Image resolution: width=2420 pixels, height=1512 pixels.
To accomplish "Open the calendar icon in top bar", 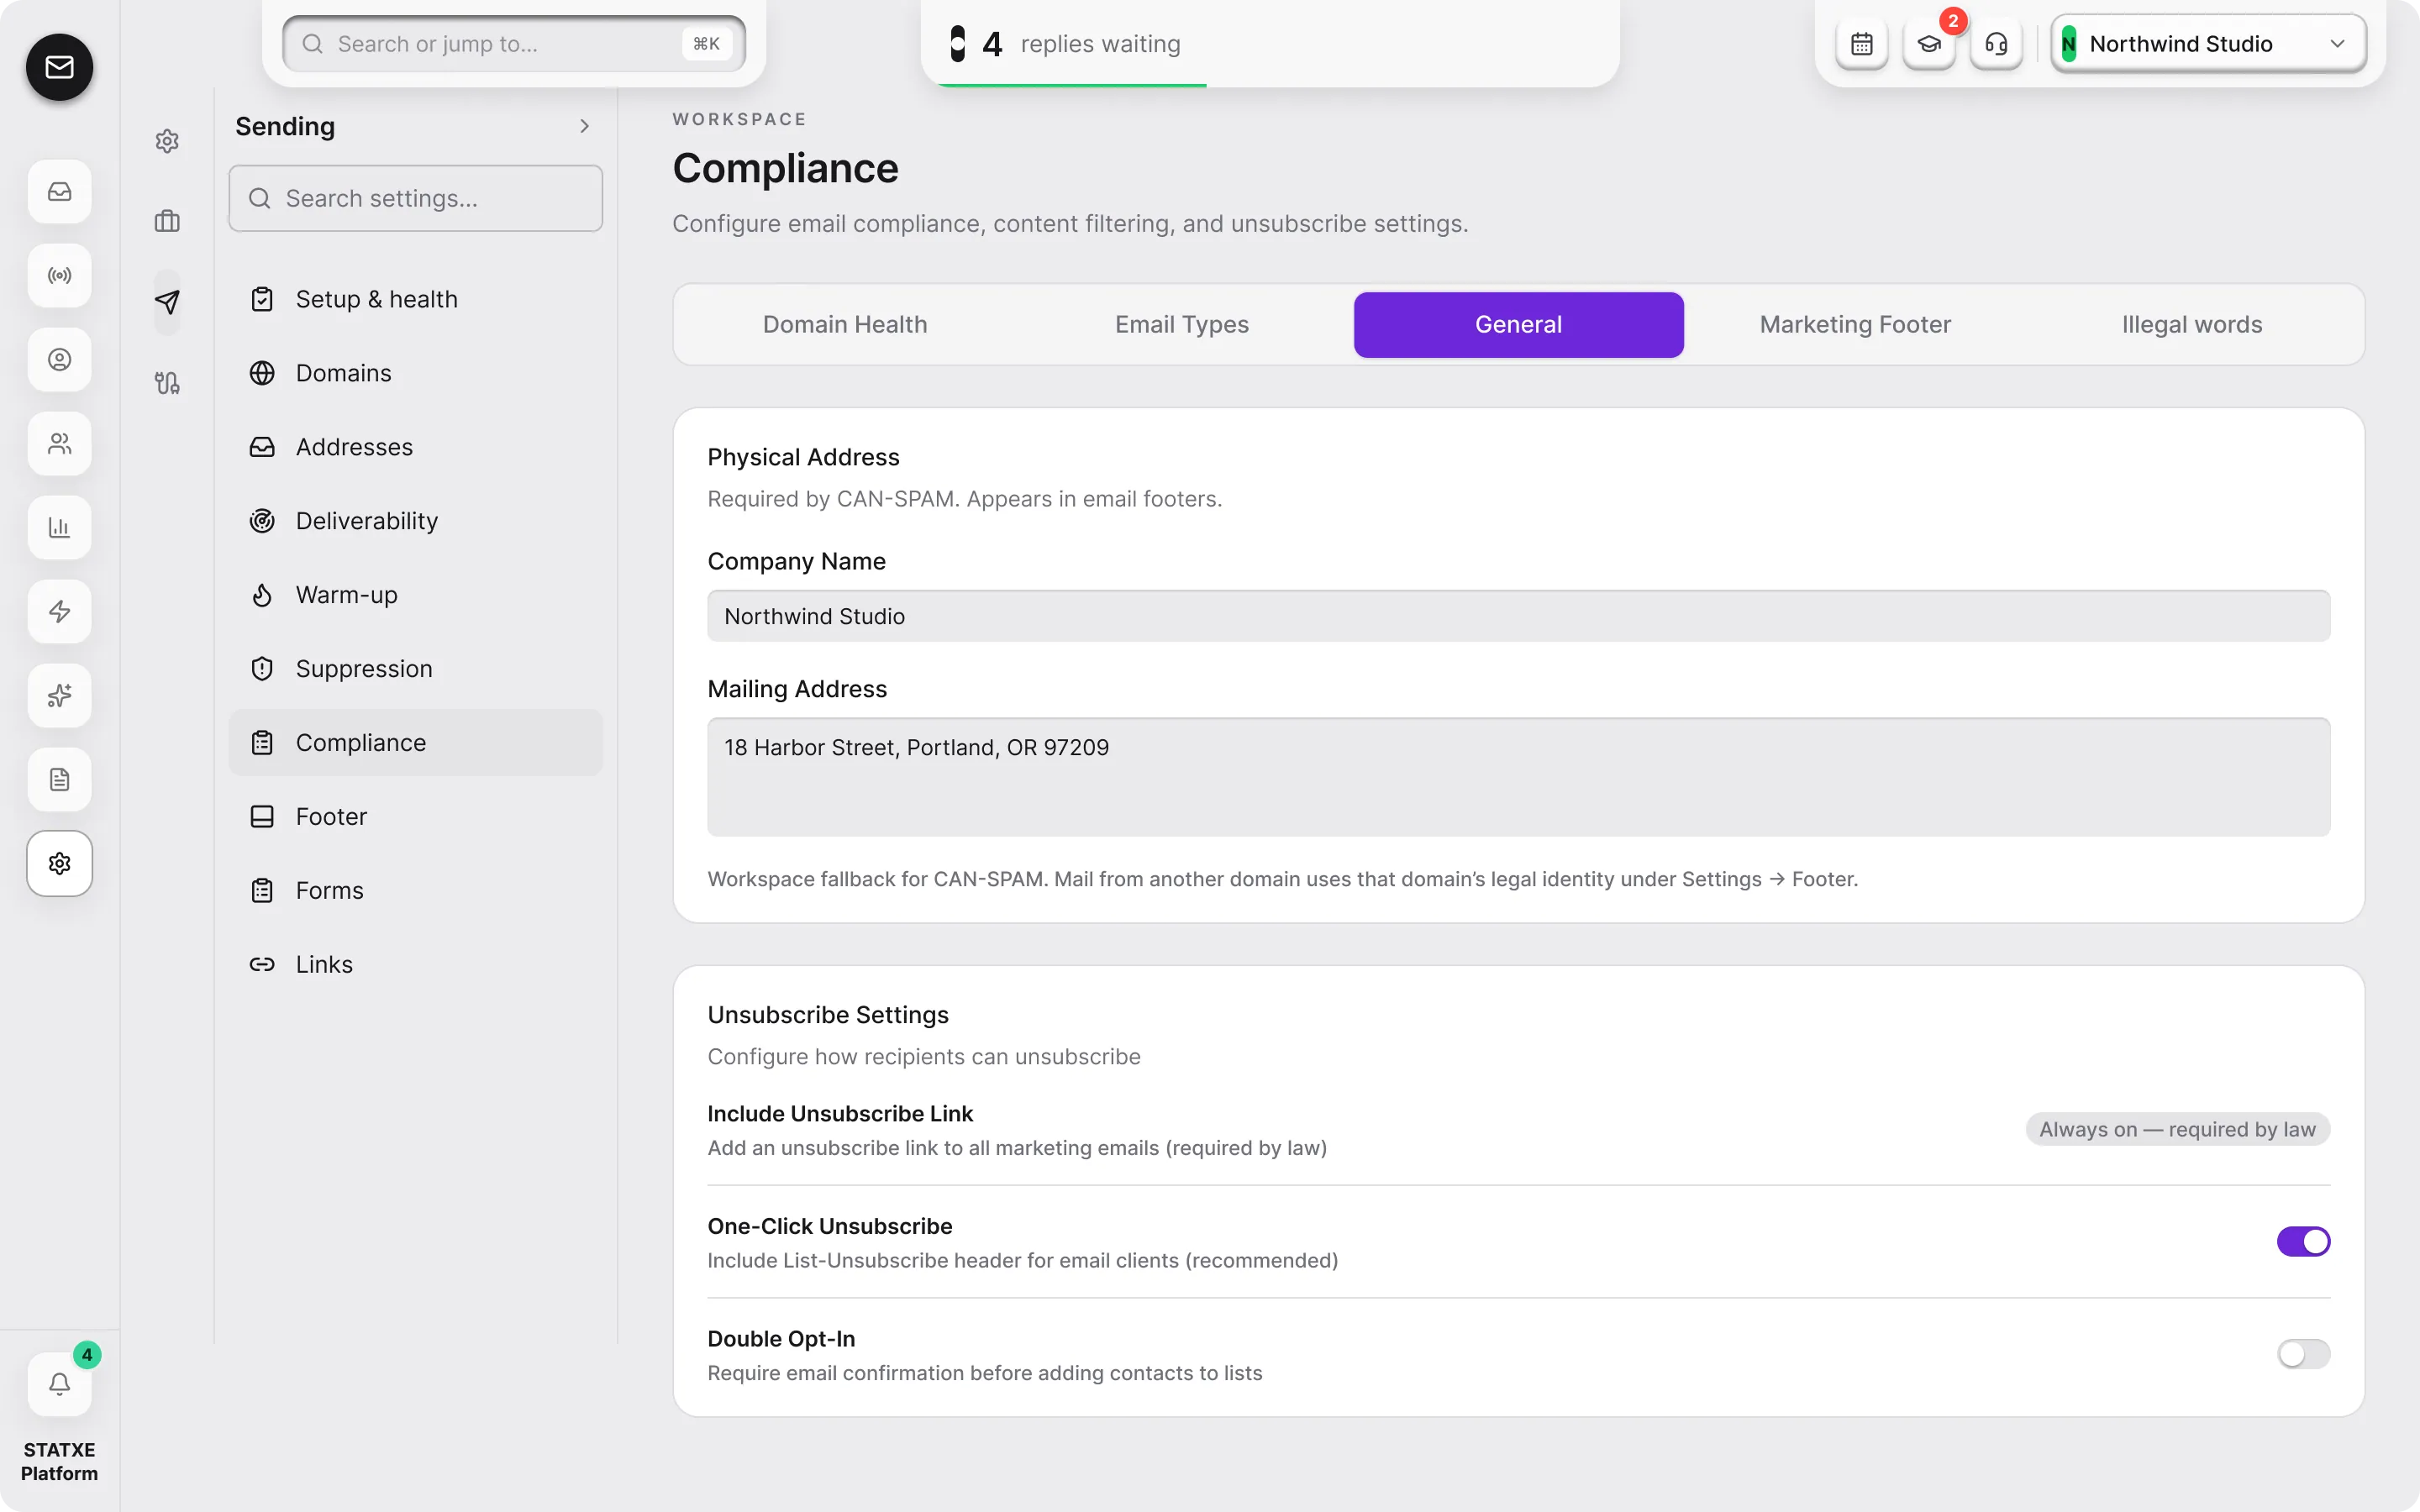I will coord(1861,44).
